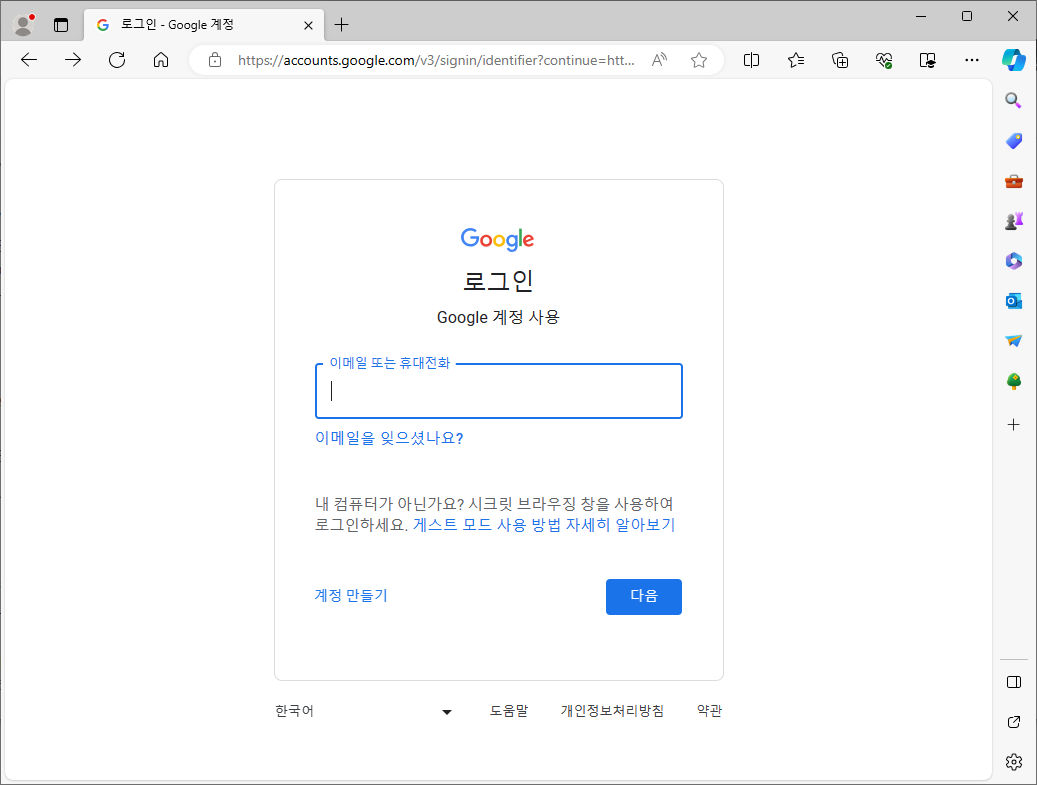This screenshot has width=1037, height=785.
Task: Open the 약관 footer link
Action: coord(710,711)
